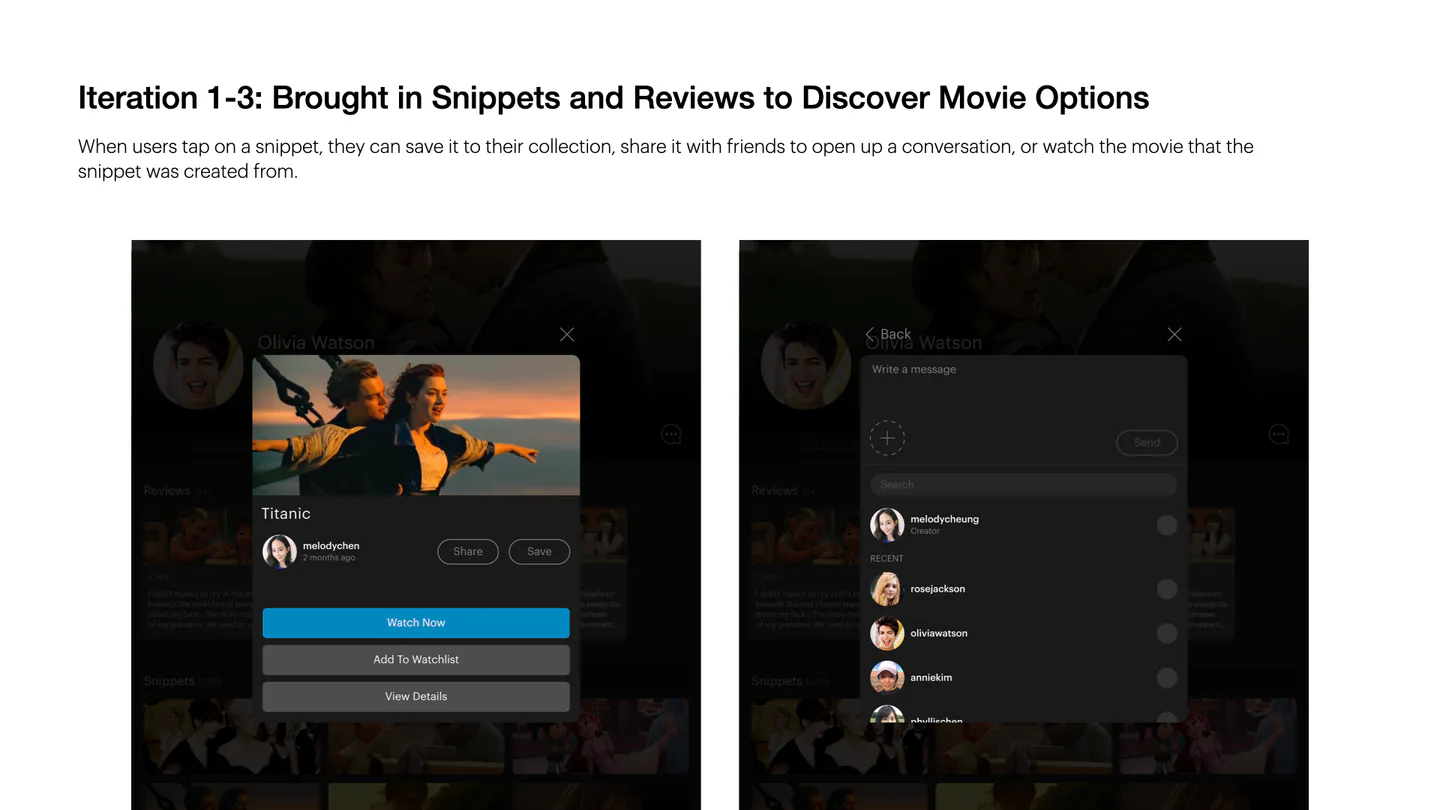Click the Search field in share dialog
Screen dimensions: 1440x810
click(x=1023, y=484)
